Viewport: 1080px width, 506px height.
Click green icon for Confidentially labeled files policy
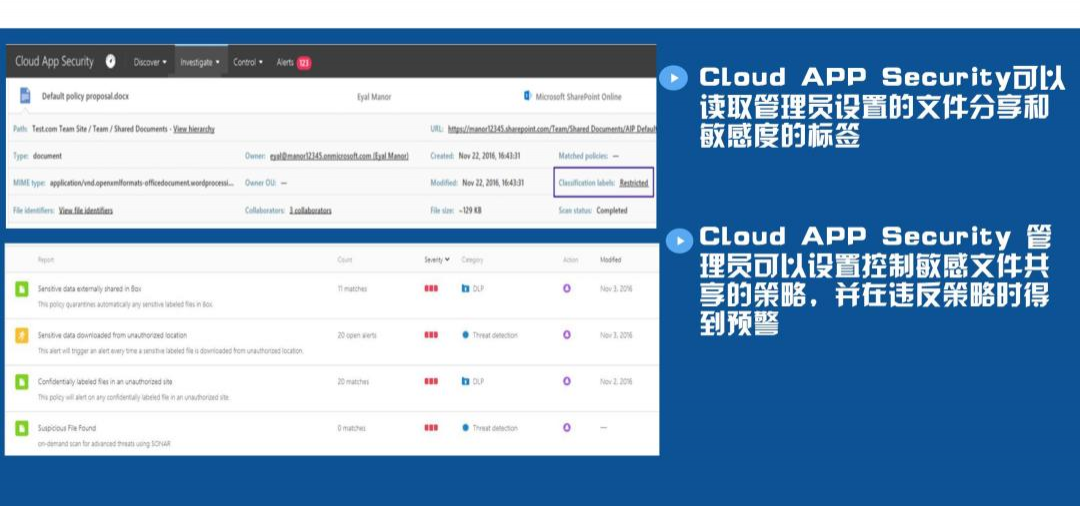tap(22, 381)
